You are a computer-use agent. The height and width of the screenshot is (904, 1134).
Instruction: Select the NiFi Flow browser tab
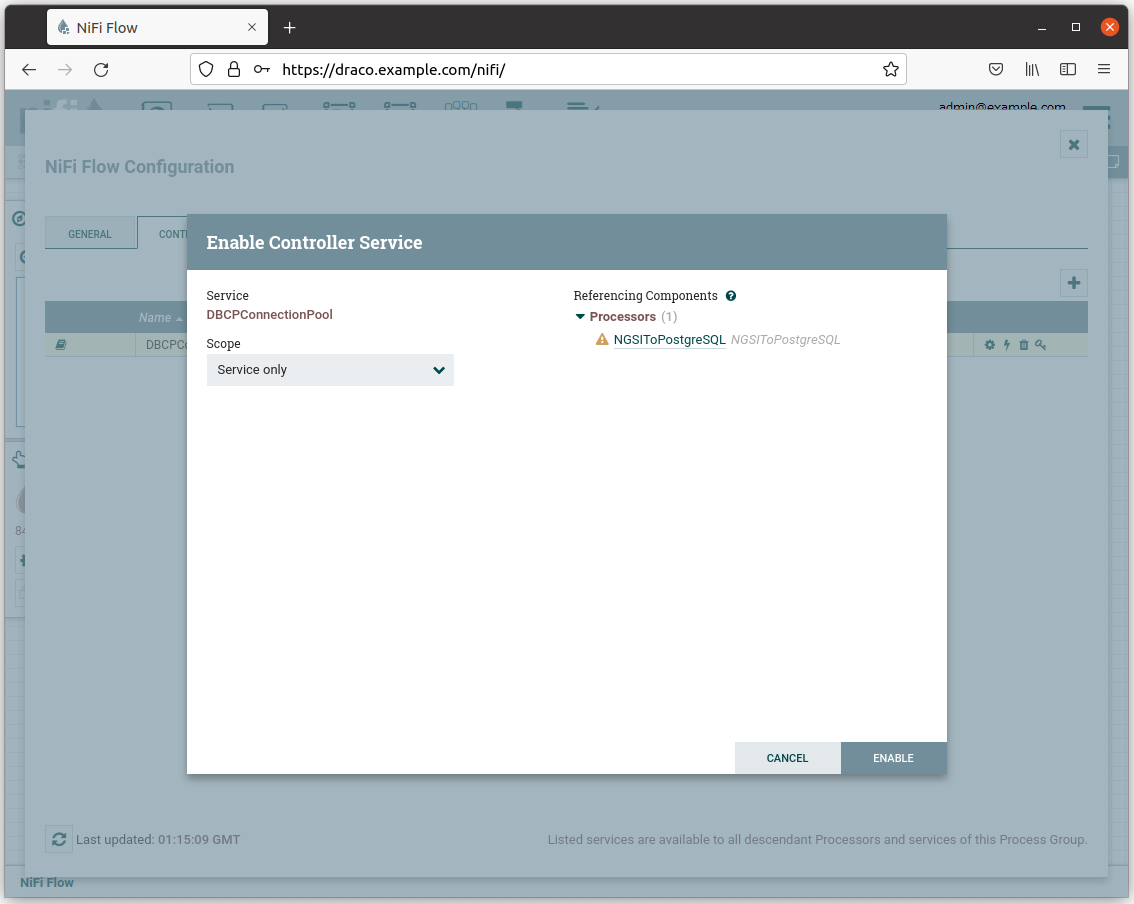coord(158,27)
